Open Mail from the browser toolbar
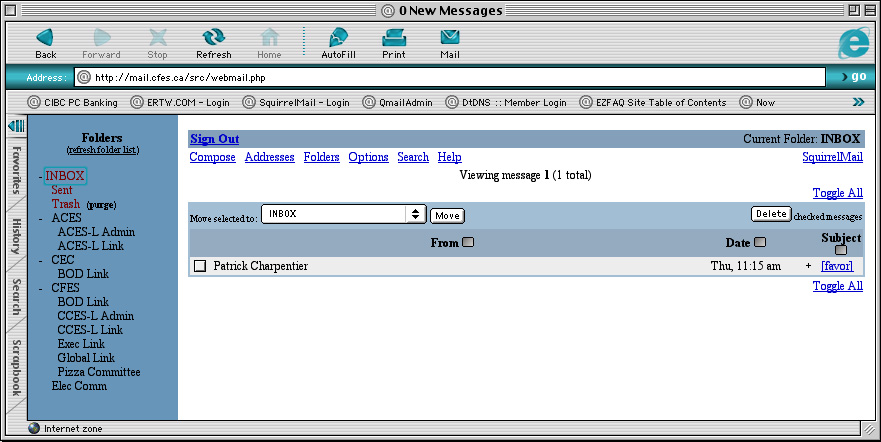 coord(450,38)
